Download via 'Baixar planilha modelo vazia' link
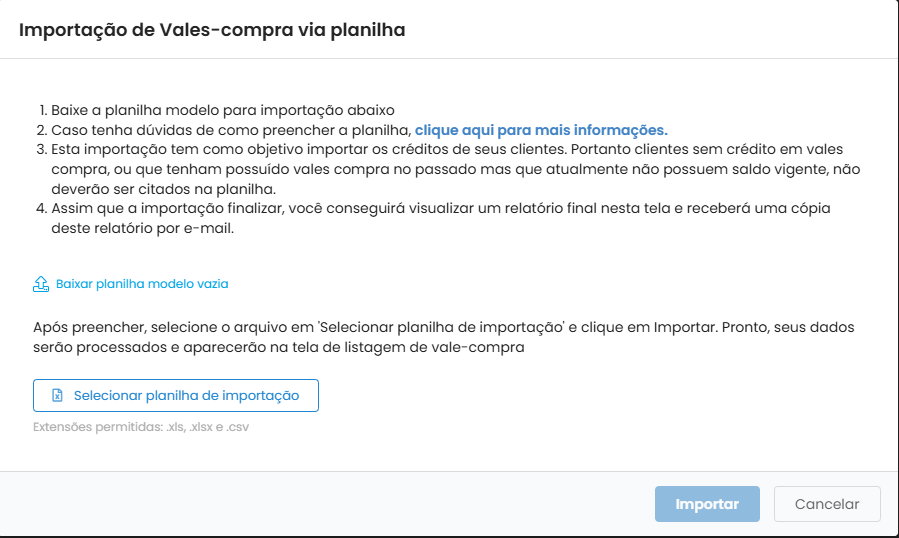 point(142,284)
